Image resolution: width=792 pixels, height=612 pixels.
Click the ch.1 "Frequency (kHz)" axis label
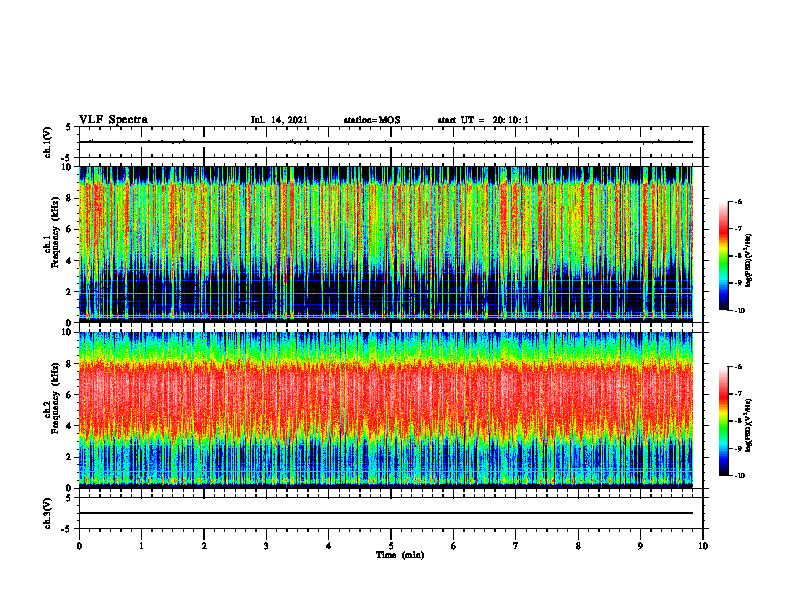(55, 231)
